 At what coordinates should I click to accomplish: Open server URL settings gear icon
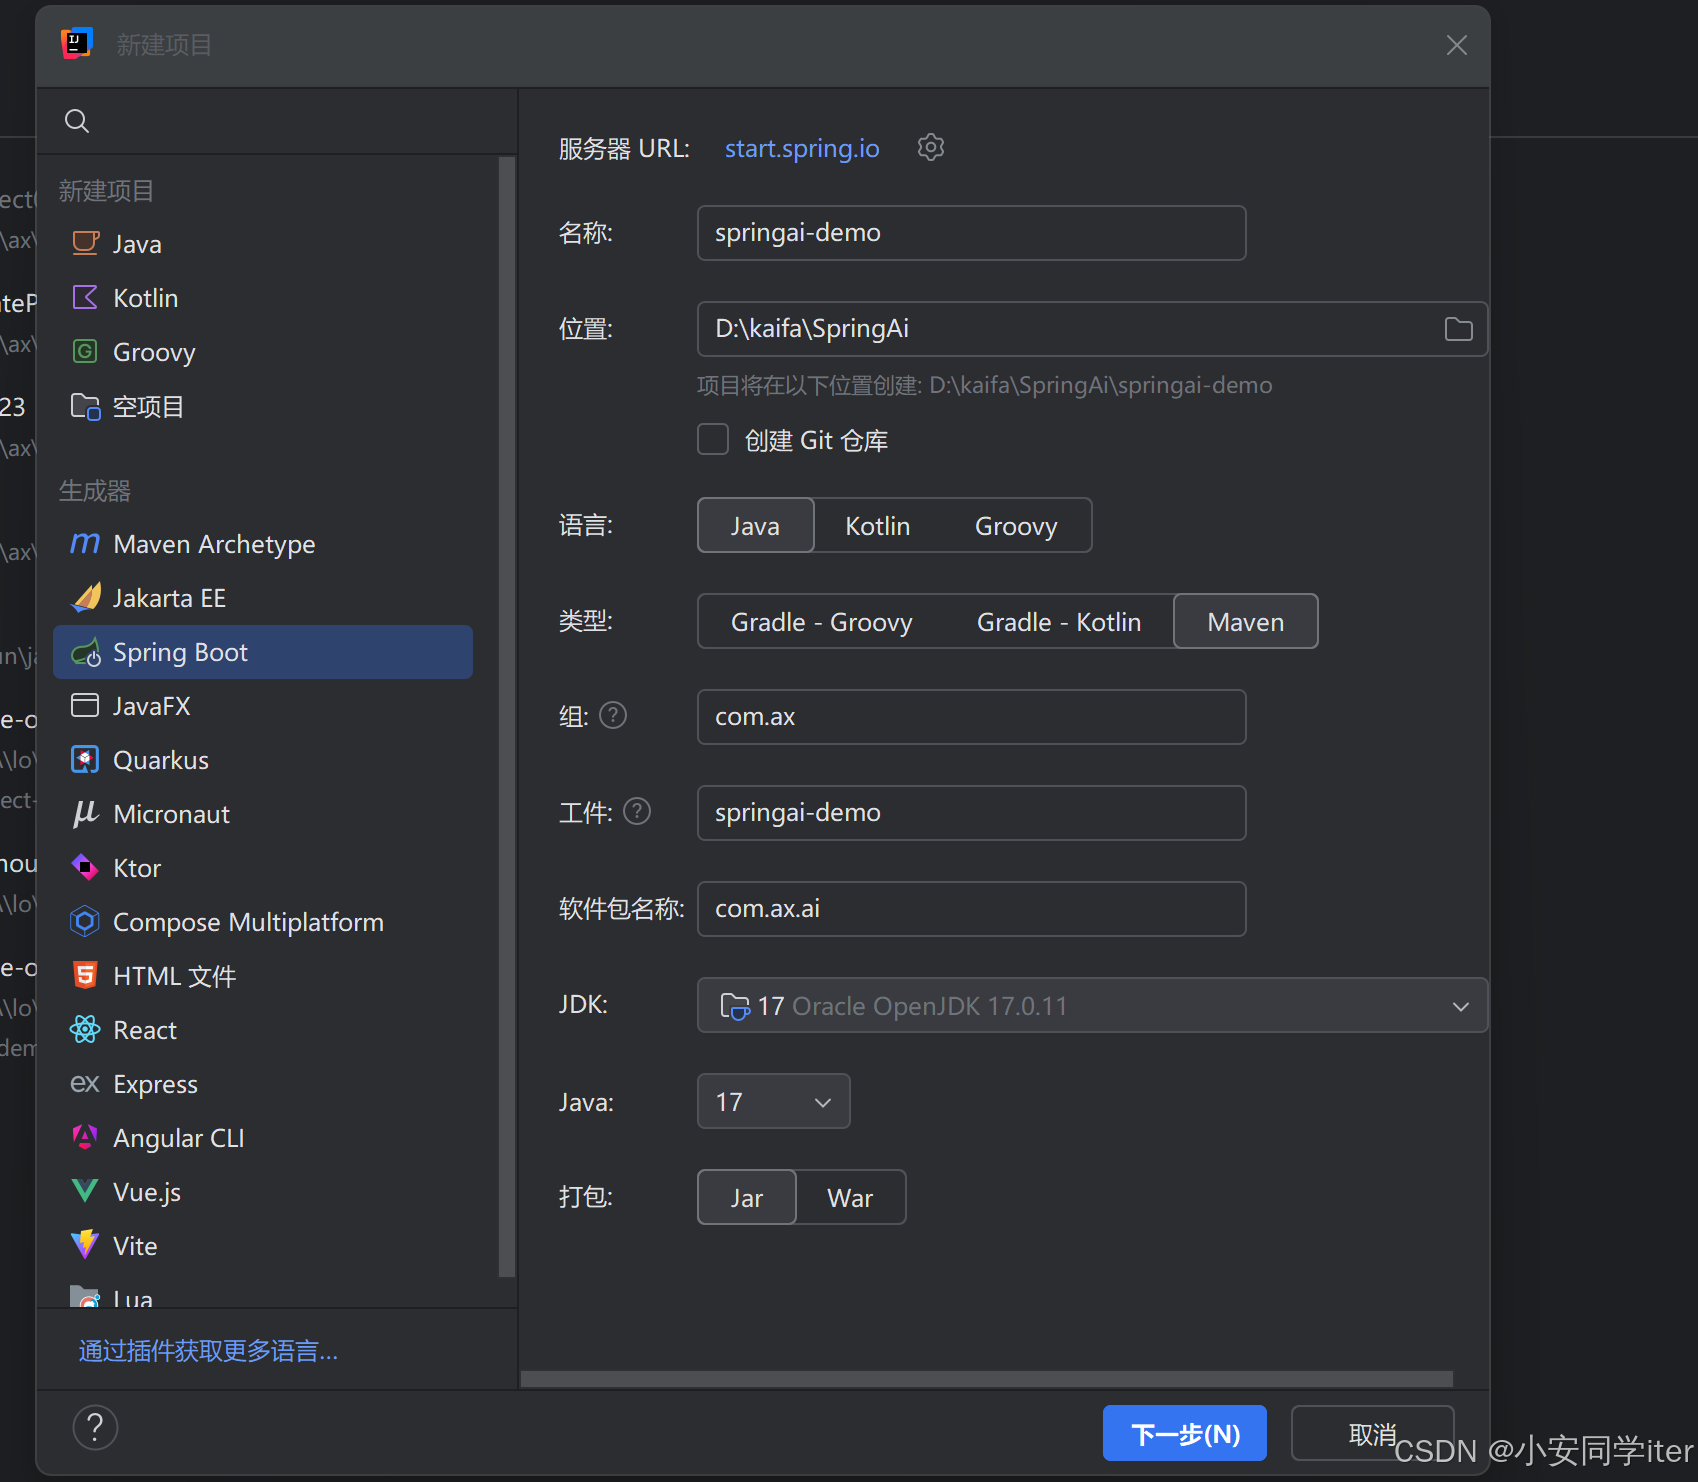pyautogui.click(x=931, y=147)
